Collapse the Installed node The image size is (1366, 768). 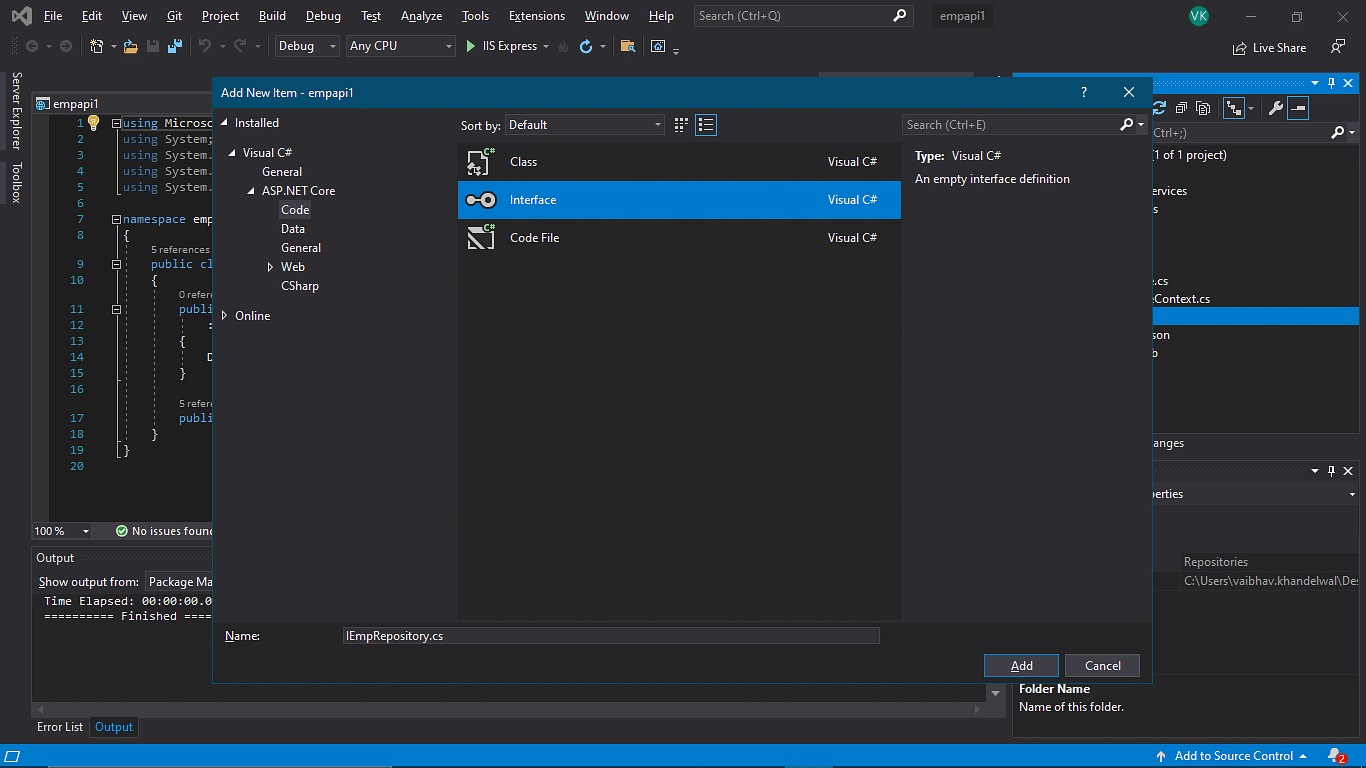pyautogui.click(x=224, y=124)
